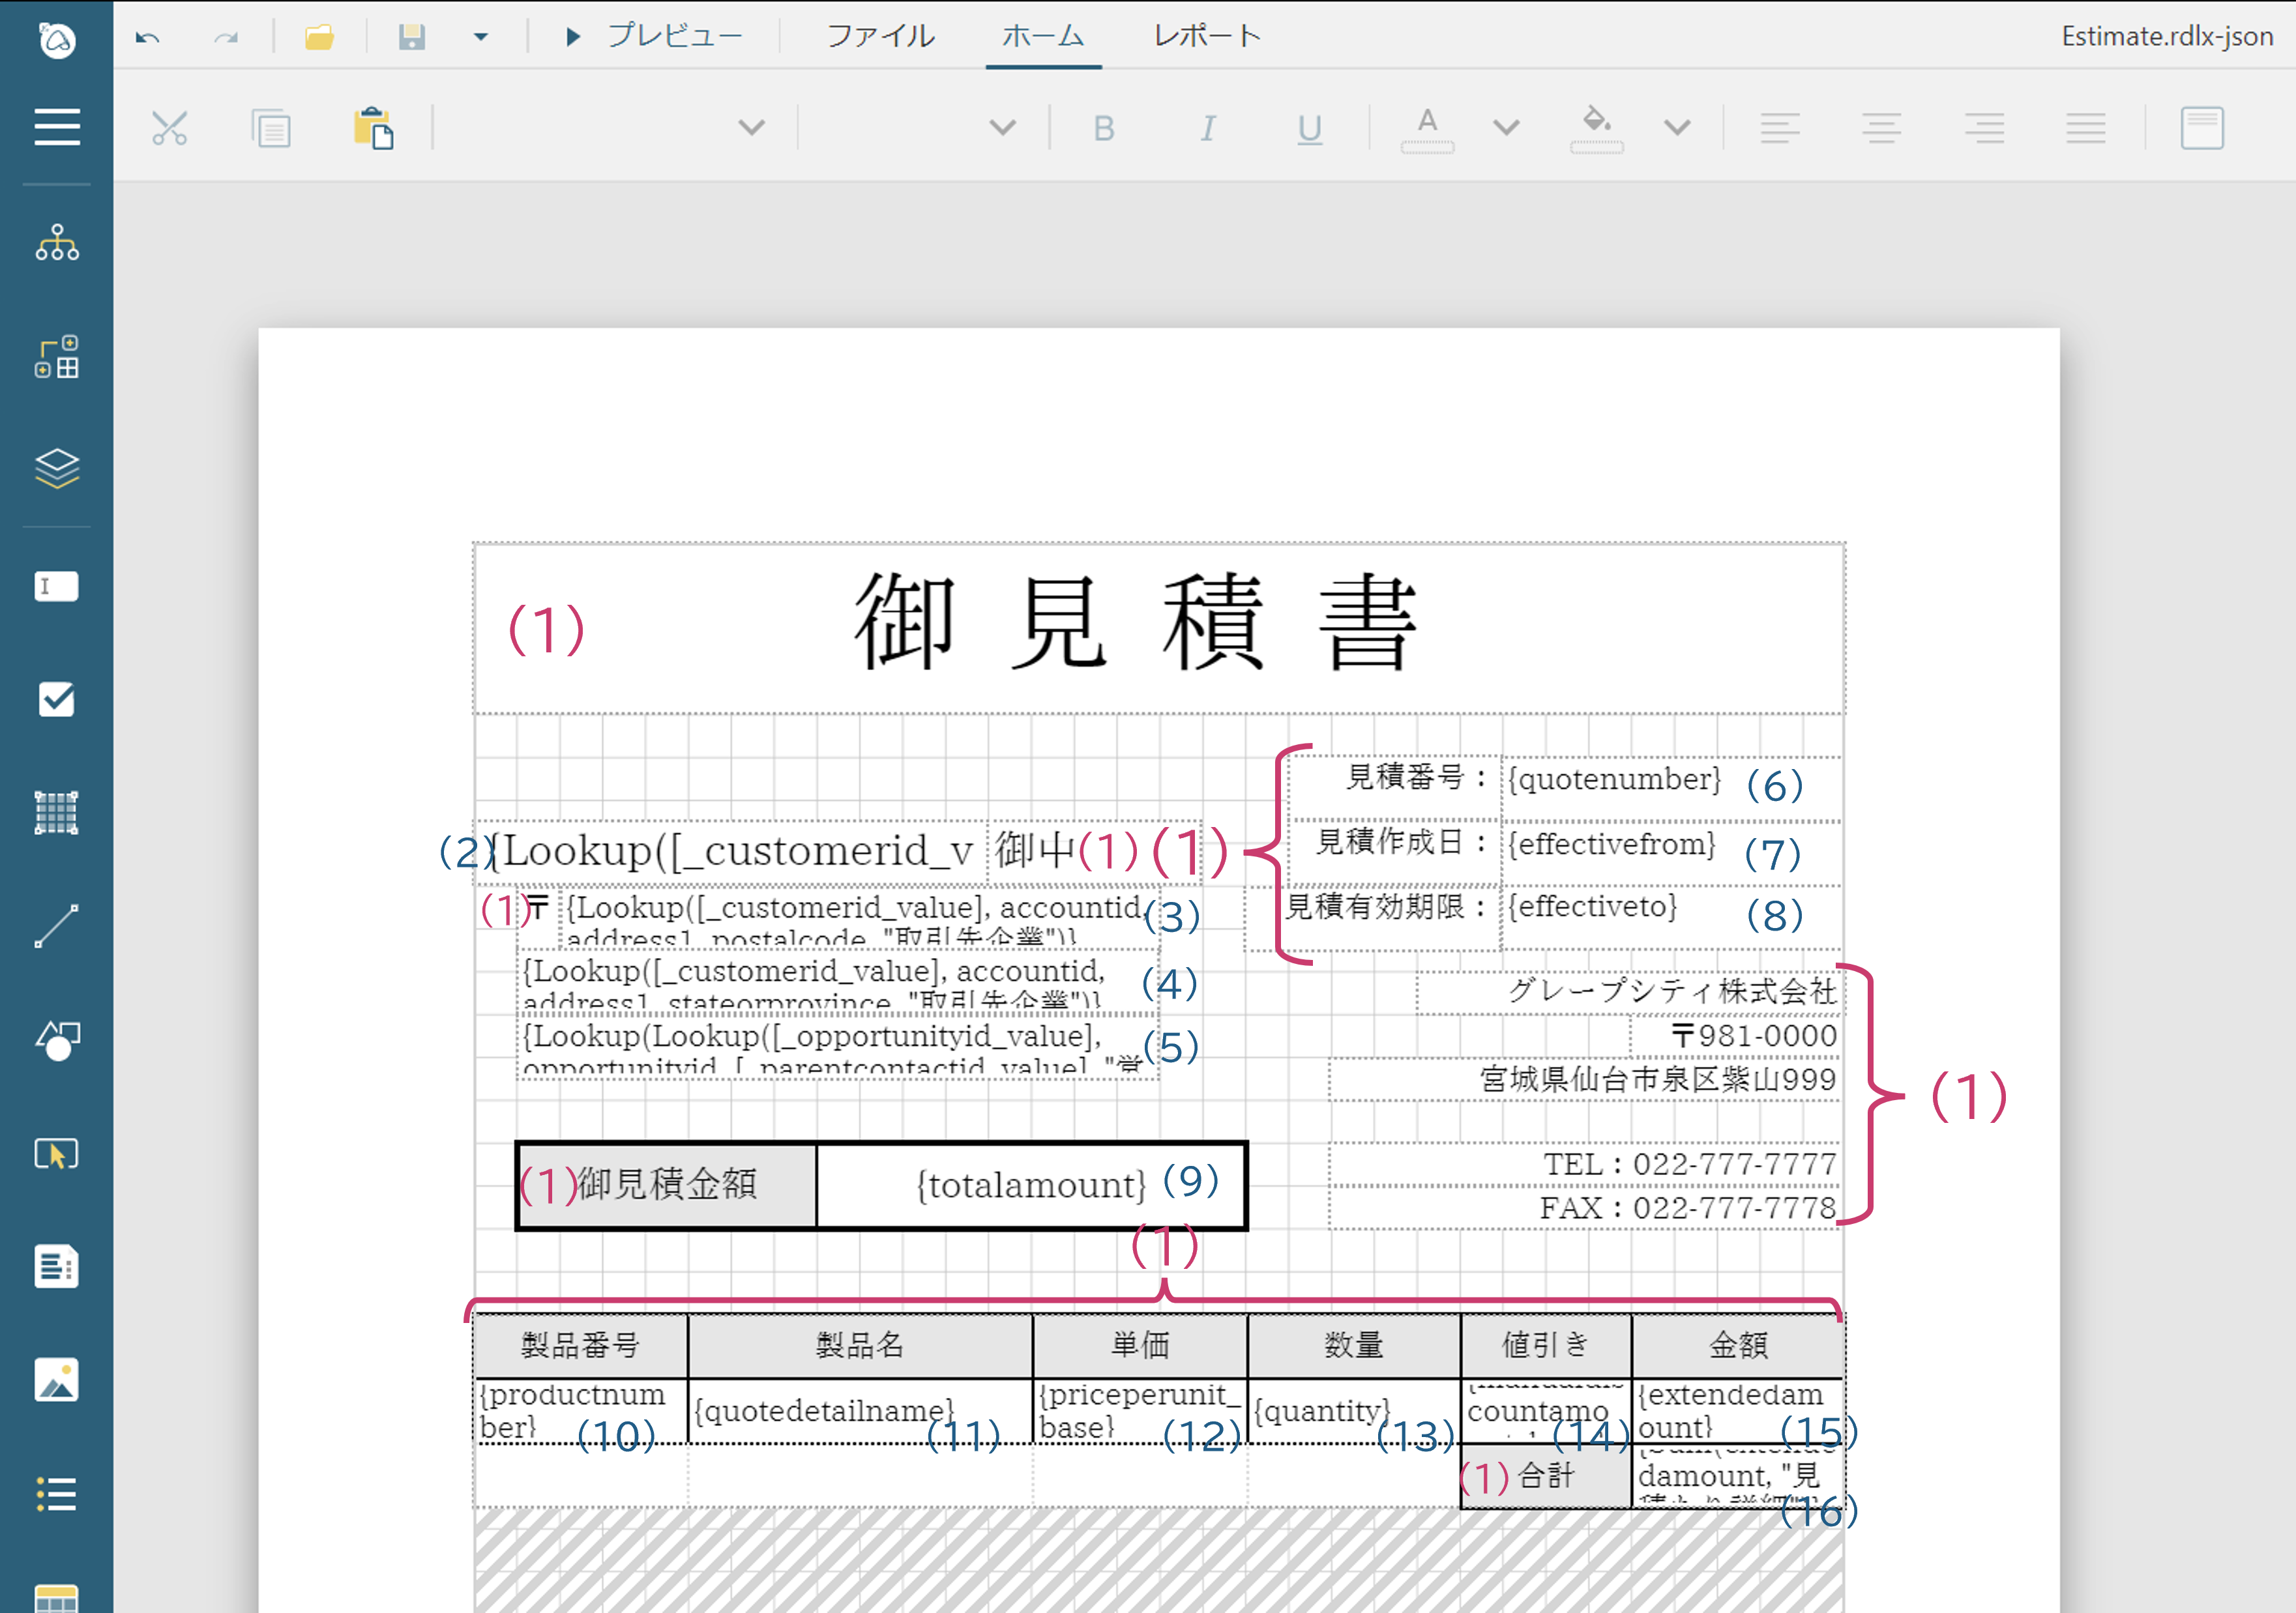Click the fill color bucket swatch
Screen dimensions: 2296x1613
pyautogui.click(x=1597, y=129)
